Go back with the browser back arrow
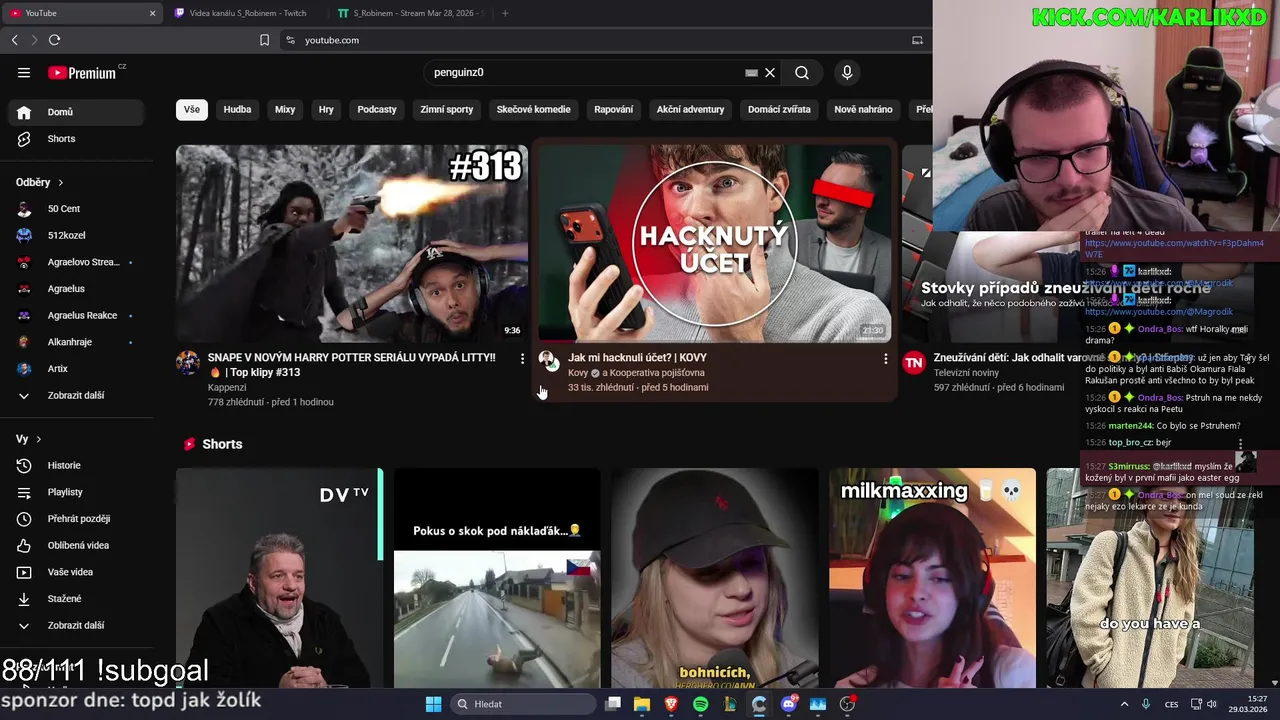This screenshot has height=720, width=1280. (14, 40)
